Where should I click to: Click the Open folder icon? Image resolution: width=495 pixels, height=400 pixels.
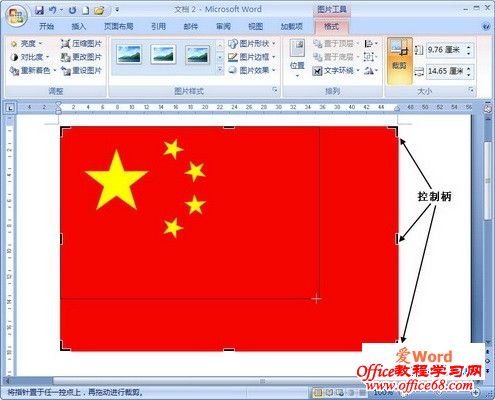pos(99,10)
